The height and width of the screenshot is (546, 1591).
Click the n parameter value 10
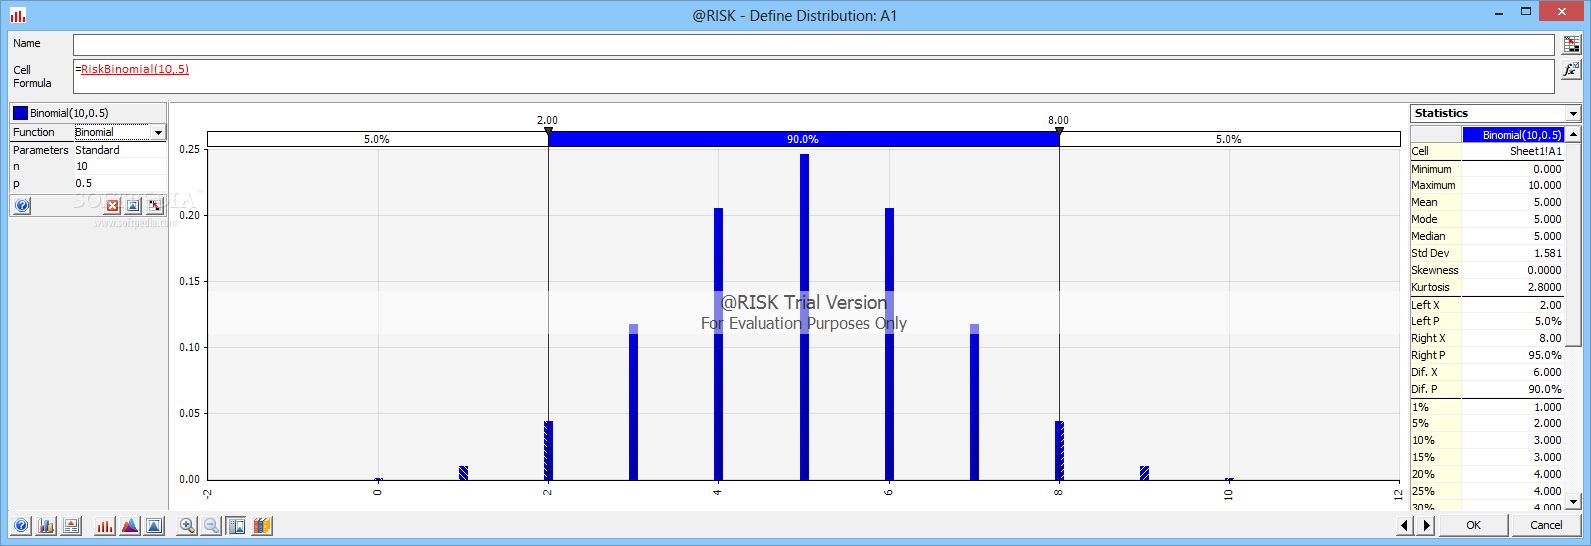[119, 167]
